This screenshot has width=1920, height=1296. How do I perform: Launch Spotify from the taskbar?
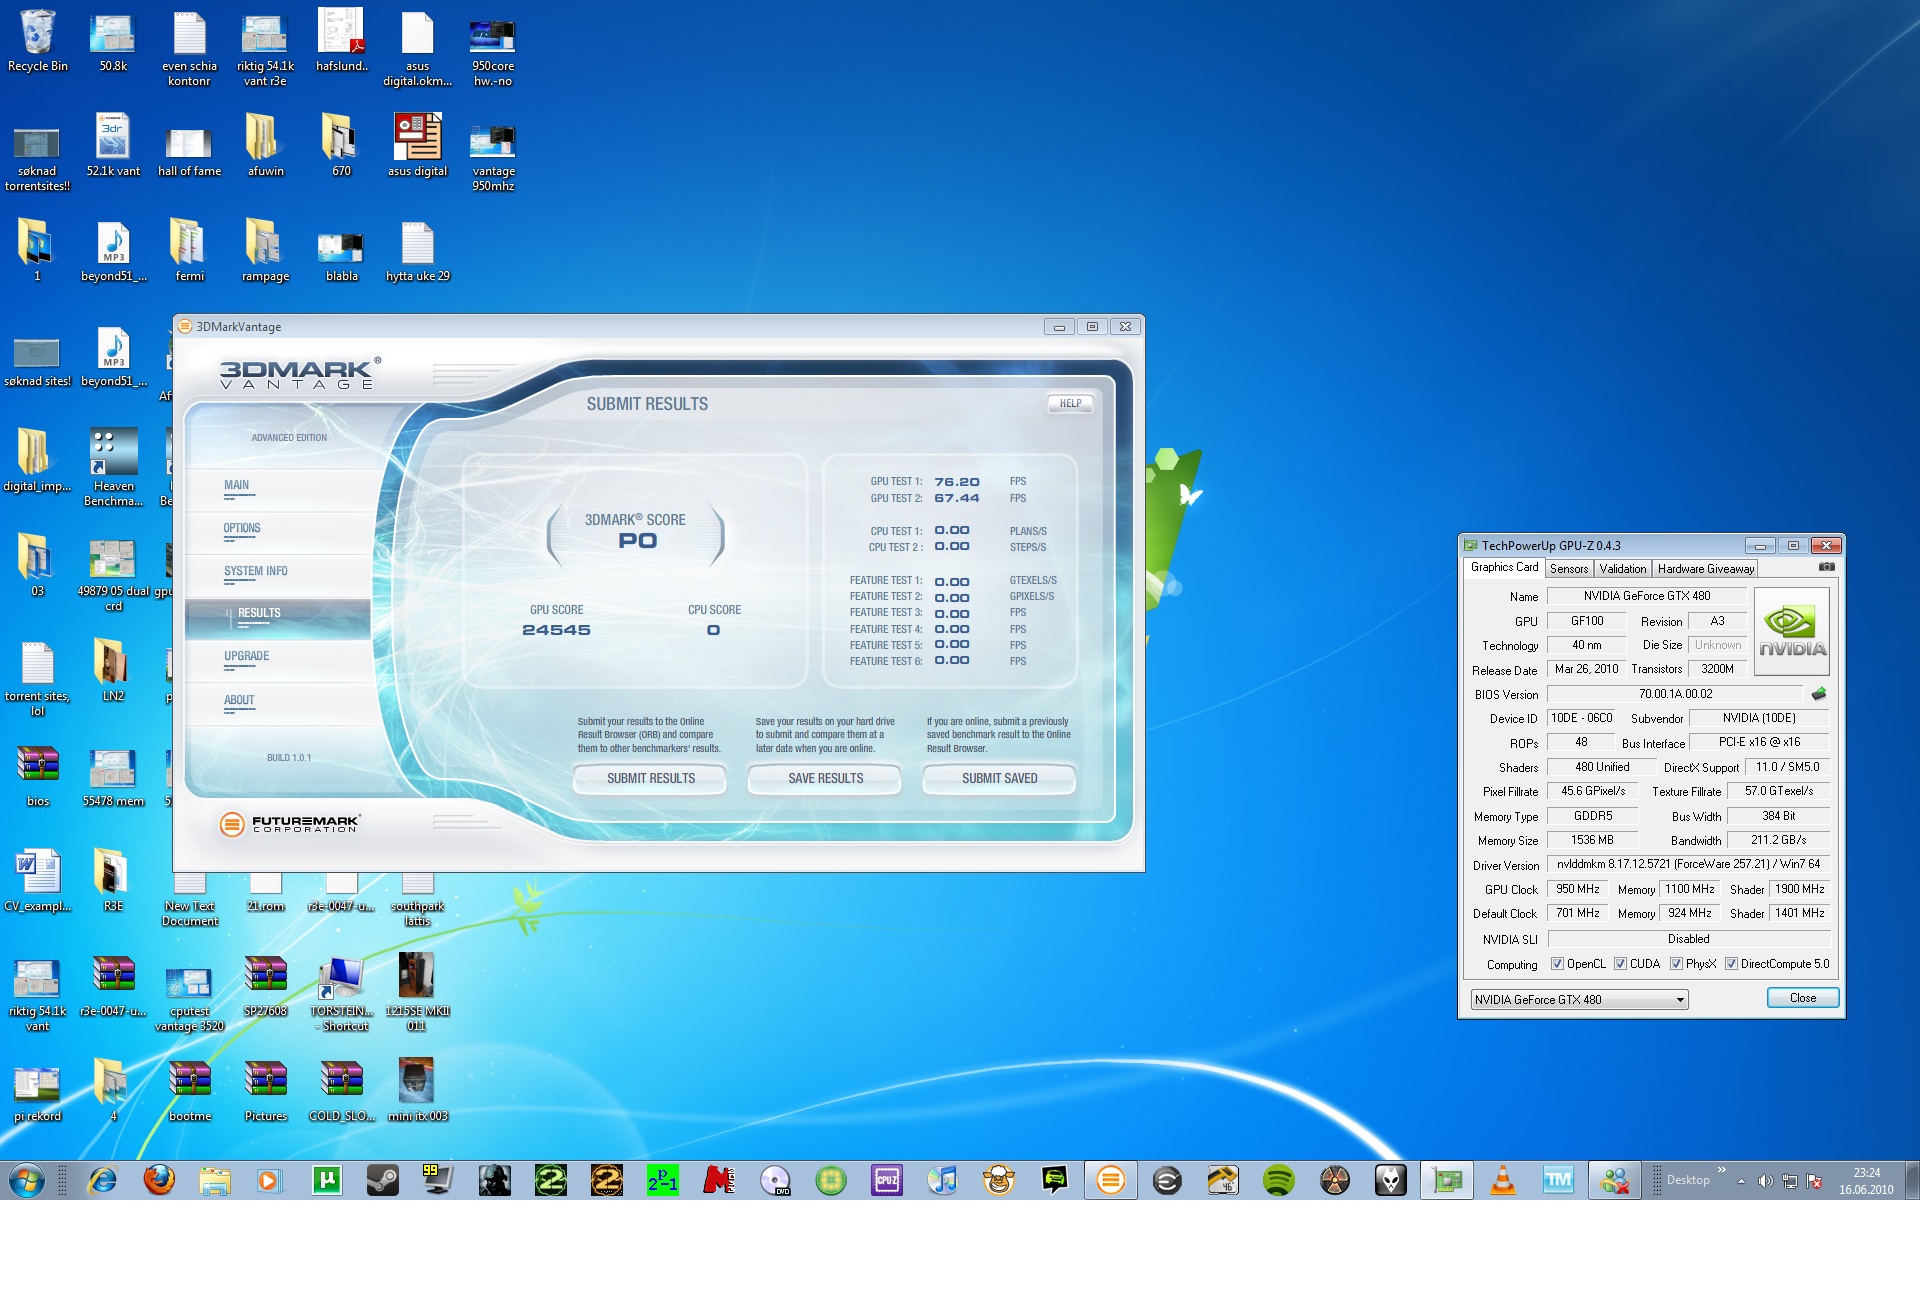click(x=1278, y=1181)
